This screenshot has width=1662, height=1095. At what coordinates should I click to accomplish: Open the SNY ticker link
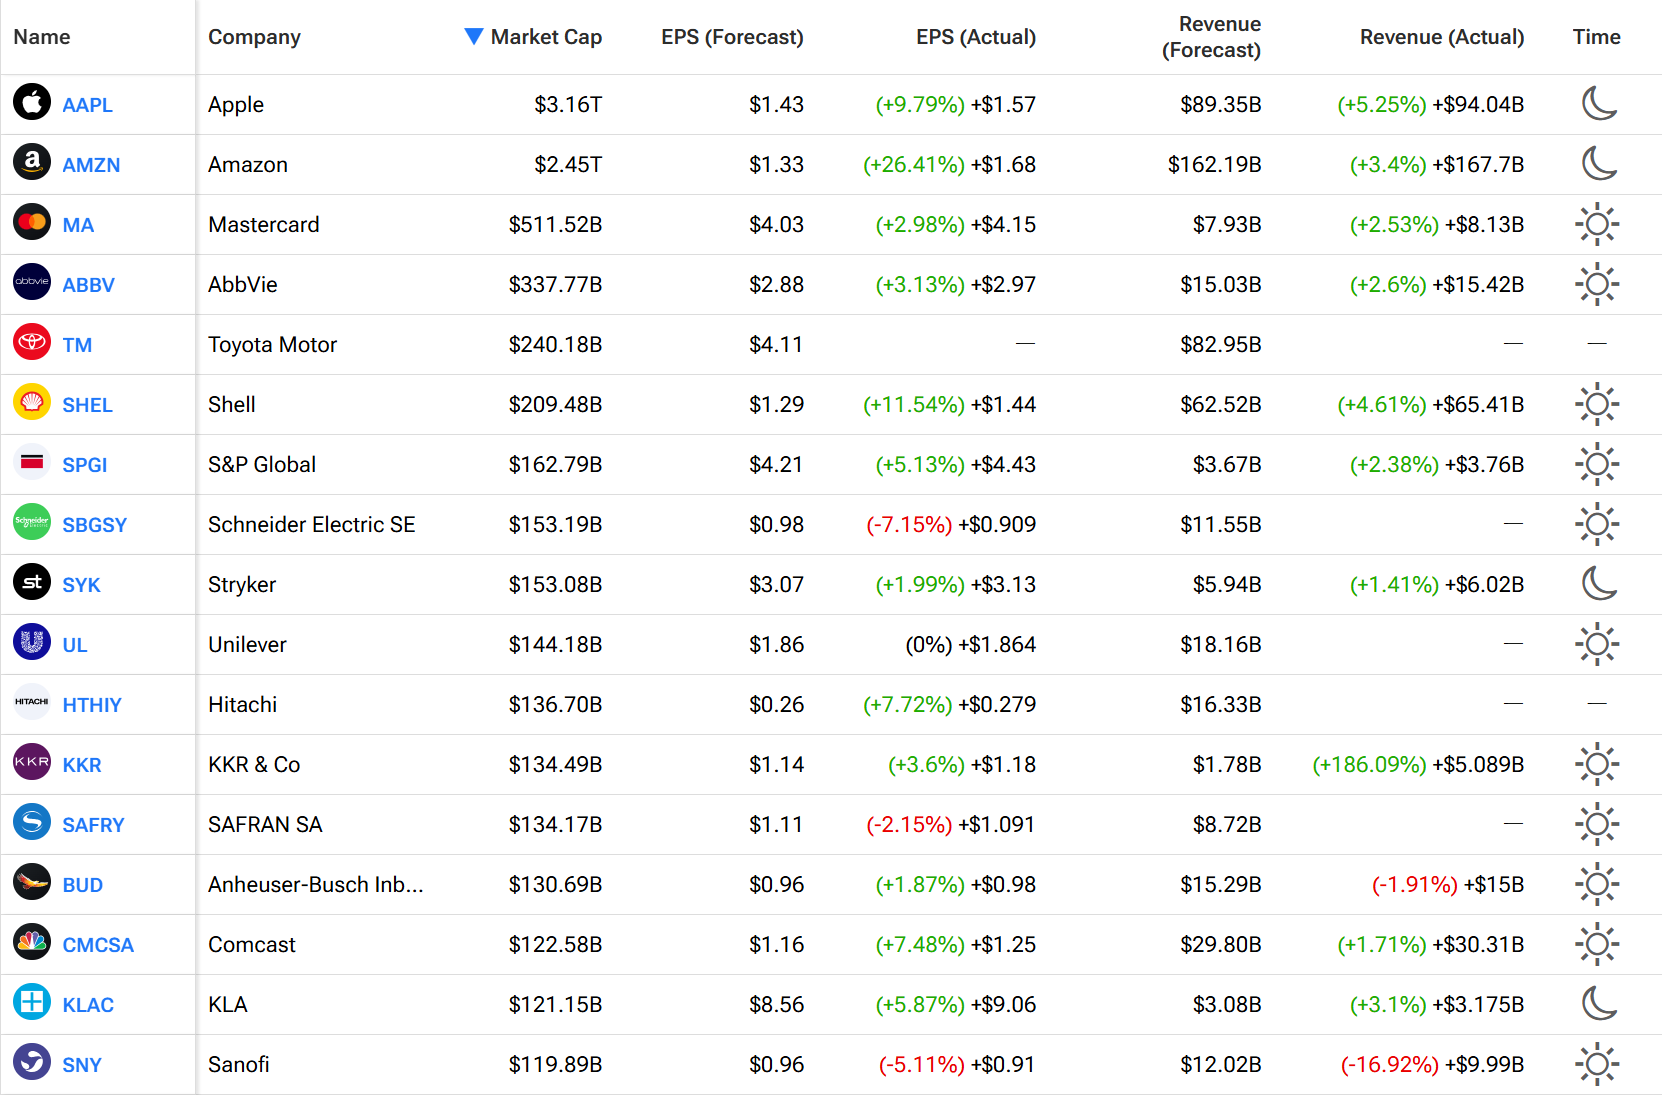click(82, 1065)
